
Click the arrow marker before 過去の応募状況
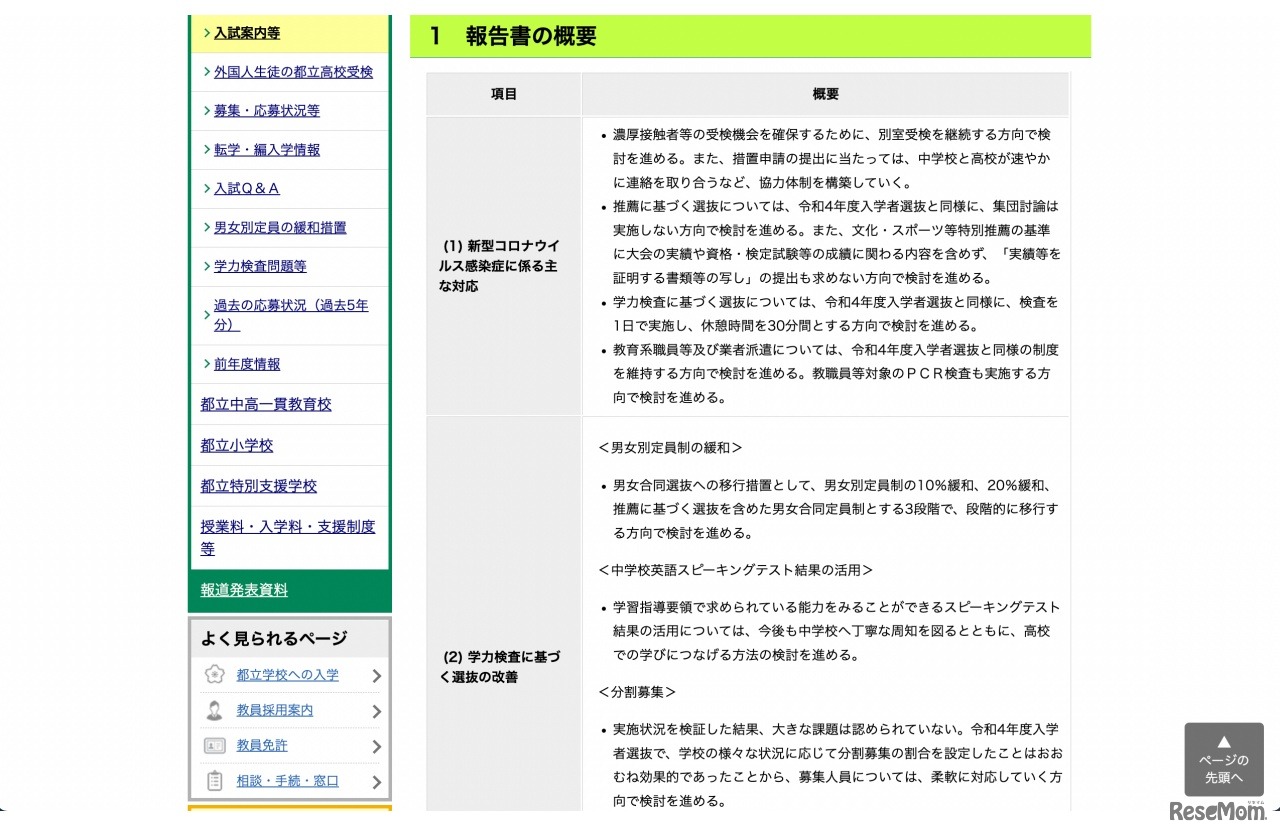click(x=207, y=316)
